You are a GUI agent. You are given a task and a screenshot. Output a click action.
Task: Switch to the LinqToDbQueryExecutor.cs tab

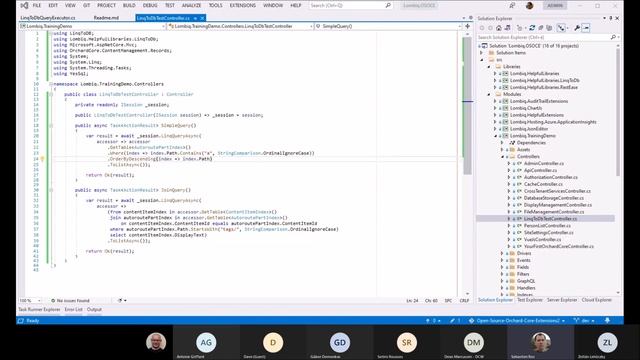coord(48,18)
